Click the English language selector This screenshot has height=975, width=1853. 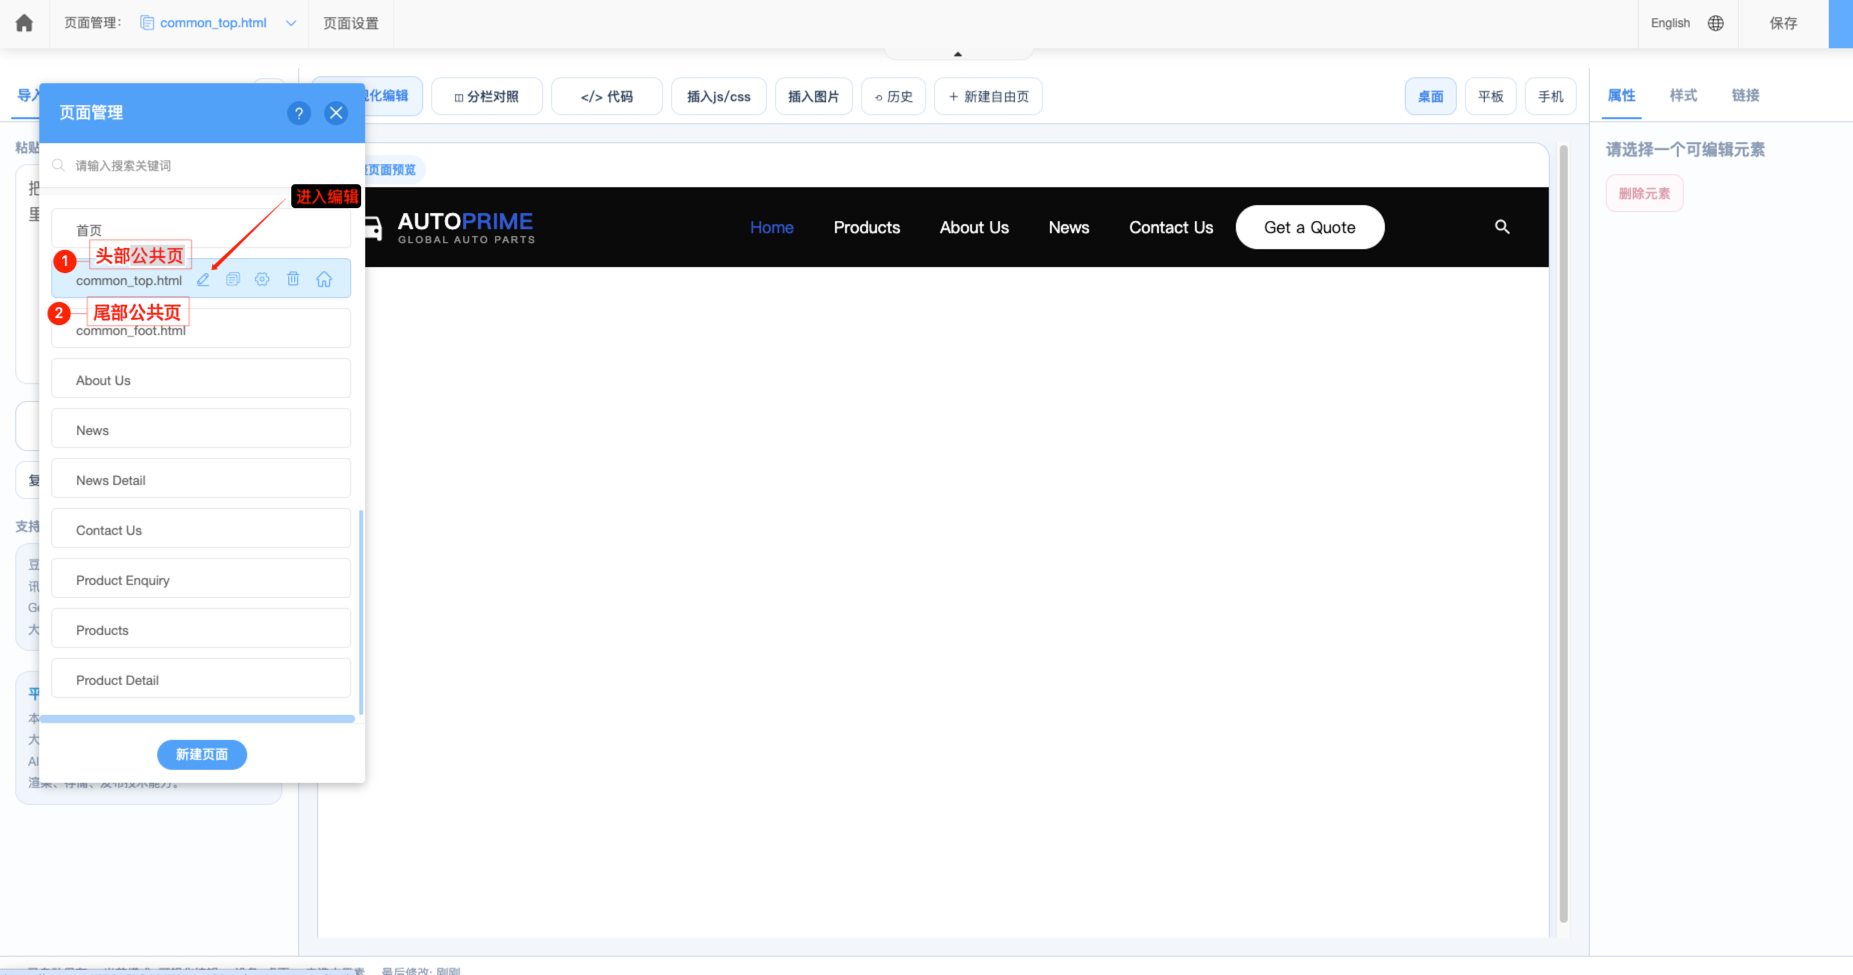(x=1670, y=23)
